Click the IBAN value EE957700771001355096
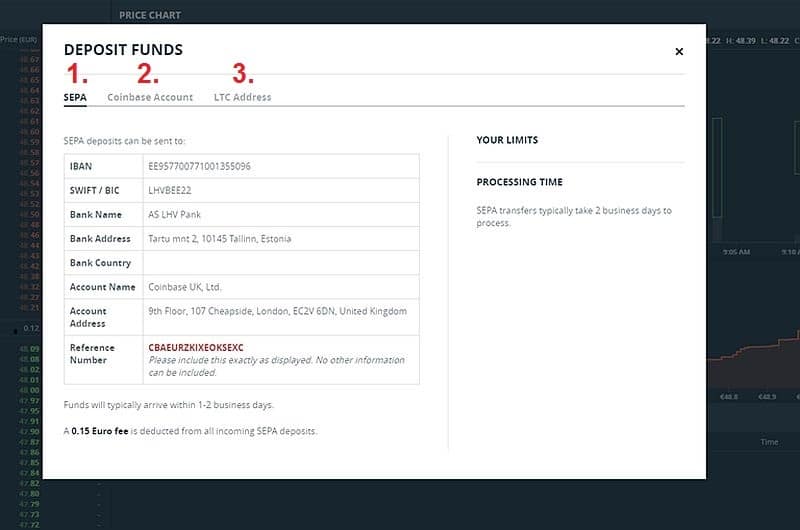Screen dimensions: 800x530 pos(199,166)
